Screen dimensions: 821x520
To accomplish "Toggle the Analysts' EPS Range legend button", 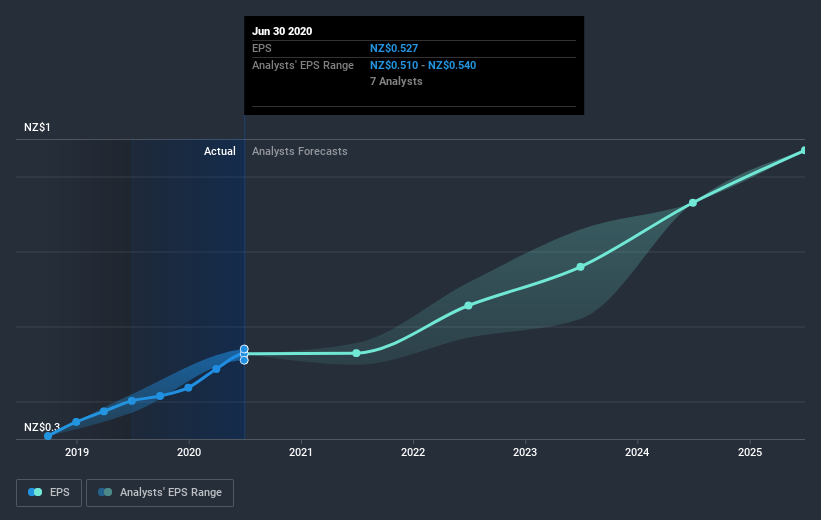I will pyautogui.click(x=160, y=493).
